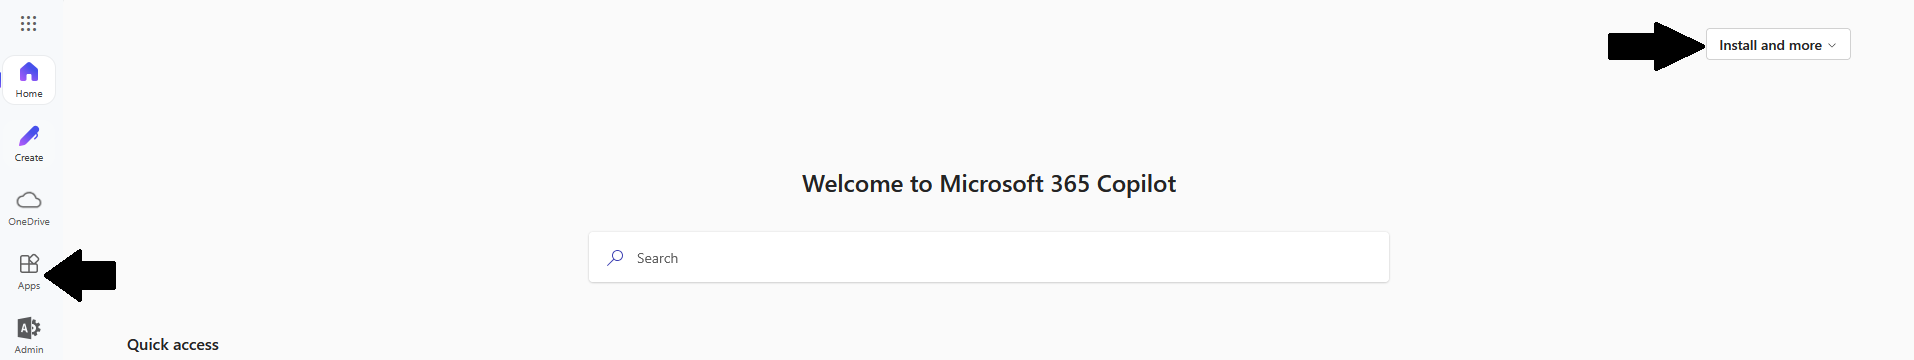The width and height of the screenshot is (1914, 360).
Task: Launch the Admin center icon
Action: (x=29, y=328)
